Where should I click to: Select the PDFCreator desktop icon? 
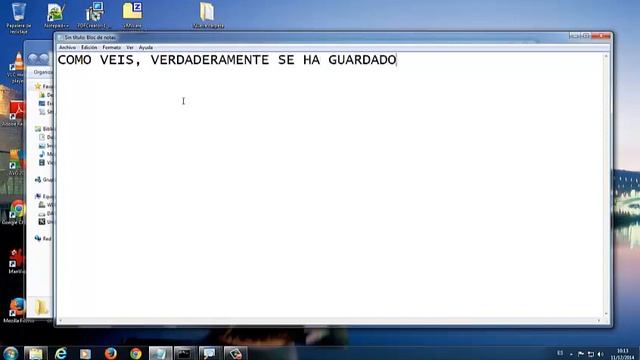pos(94,16)
